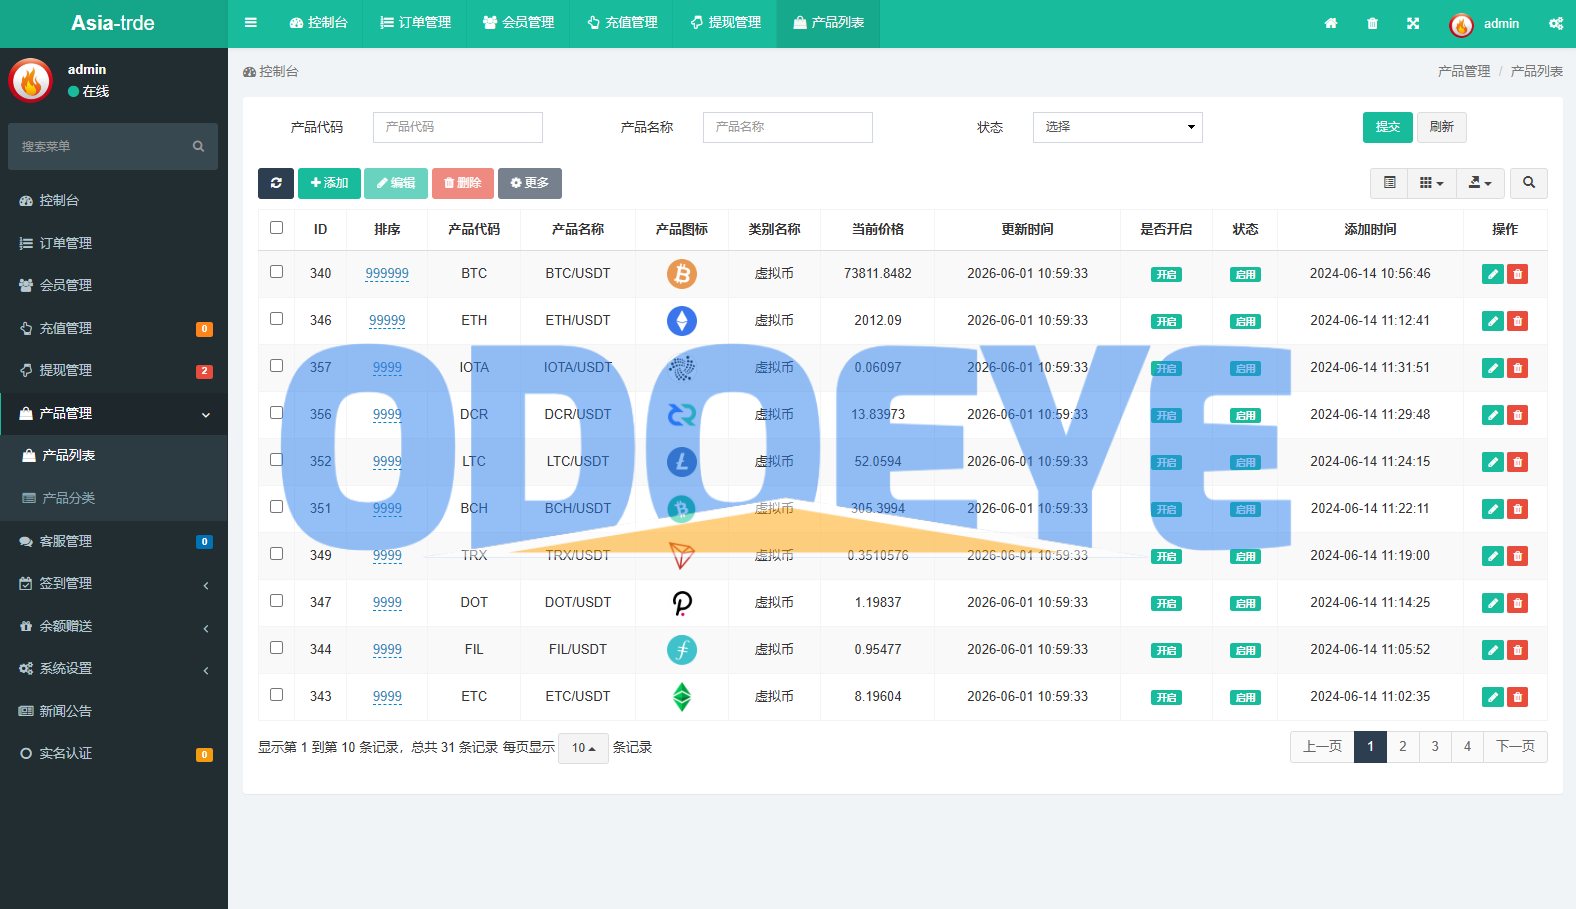Screen dimensions: 1576x909
Task: Check the checkbox for row ID 347
Action: click(277, 601)
